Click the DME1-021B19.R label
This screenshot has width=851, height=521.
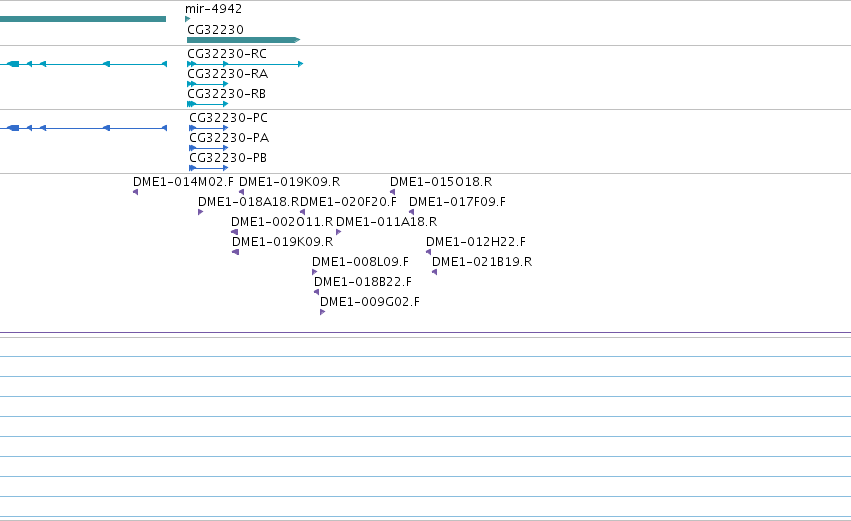[x=482, y=262]
